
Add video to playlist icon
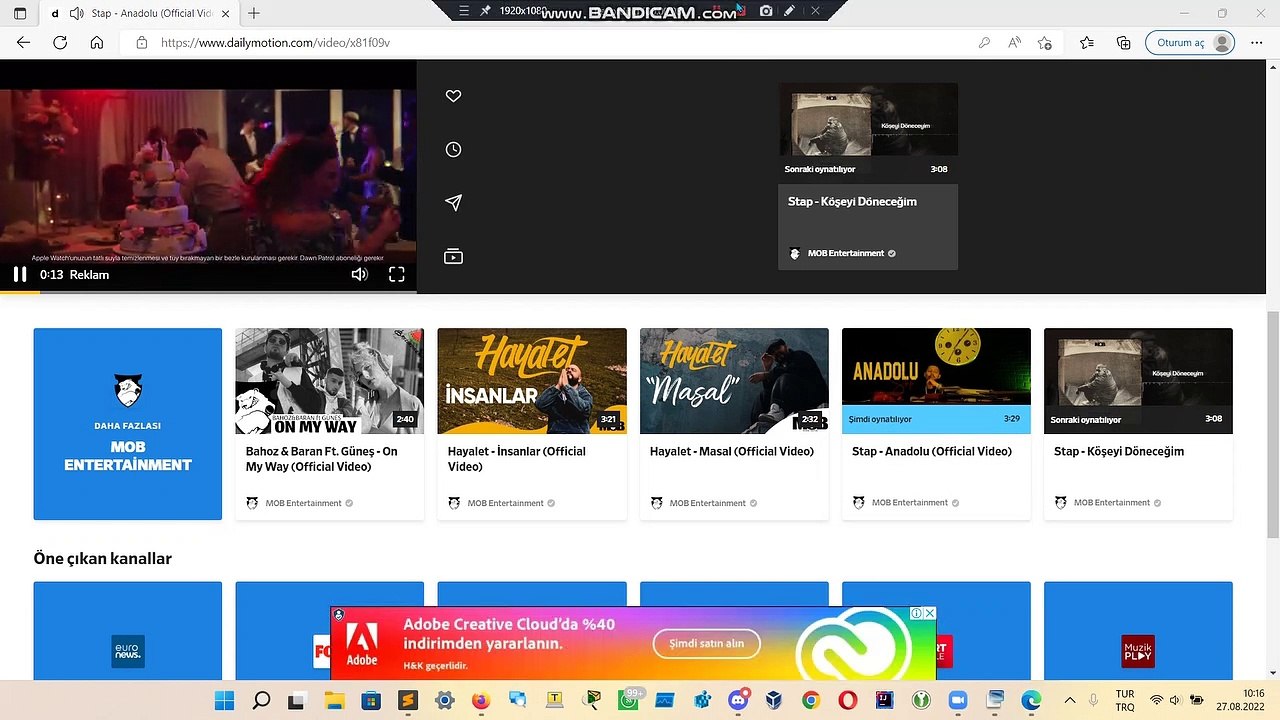[x=453, y=257]
